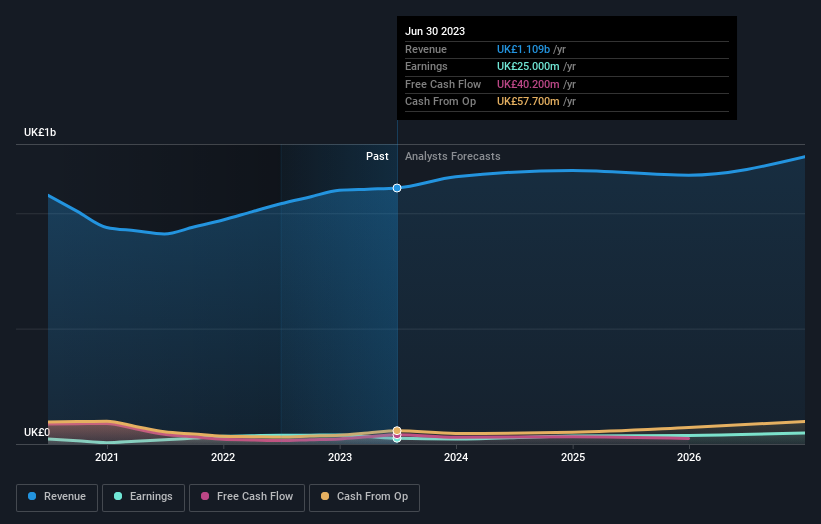
Task: Click the Cash From Op label in tooltip
Action: pos(440,102)
